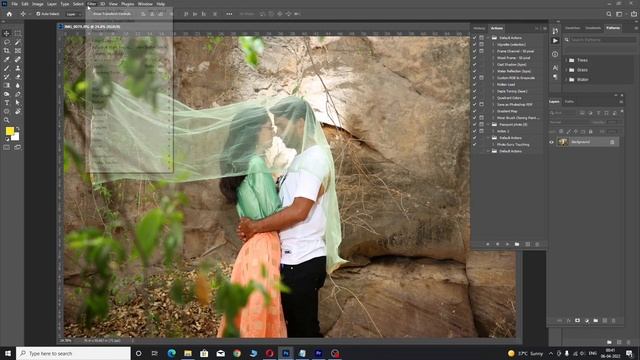Open the Windows Start menu
This screenshot has width=640, height=360.
click(x=8, y=353)
